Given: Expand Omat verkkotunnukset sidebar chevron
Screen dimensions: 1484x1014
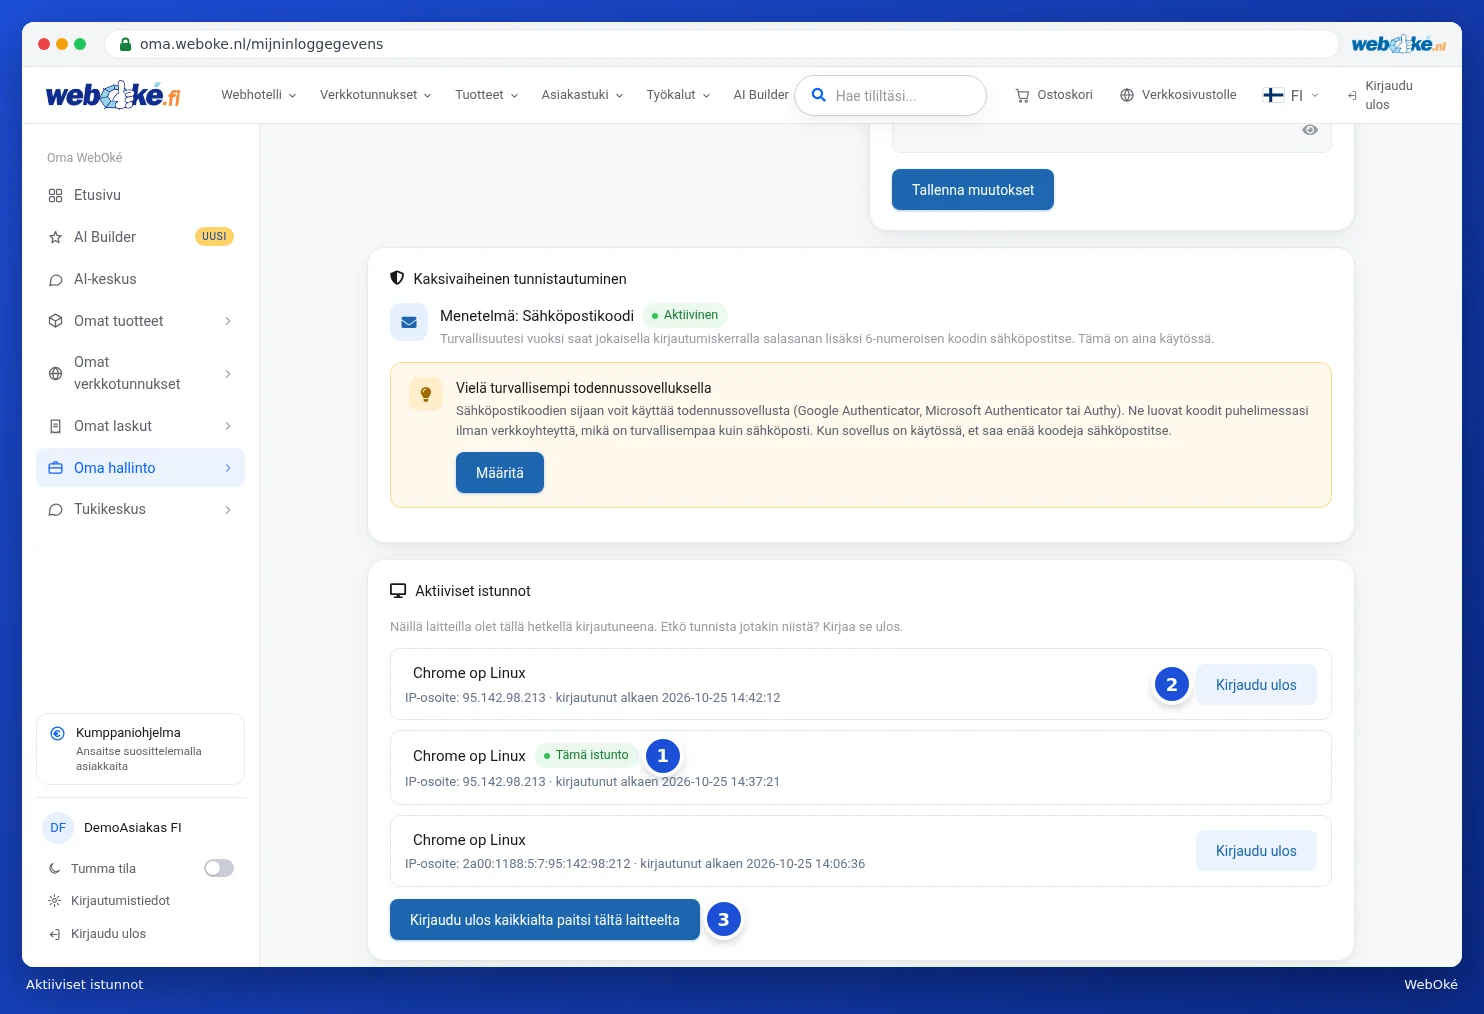Looking at the screenshot, I should [228, 374].
